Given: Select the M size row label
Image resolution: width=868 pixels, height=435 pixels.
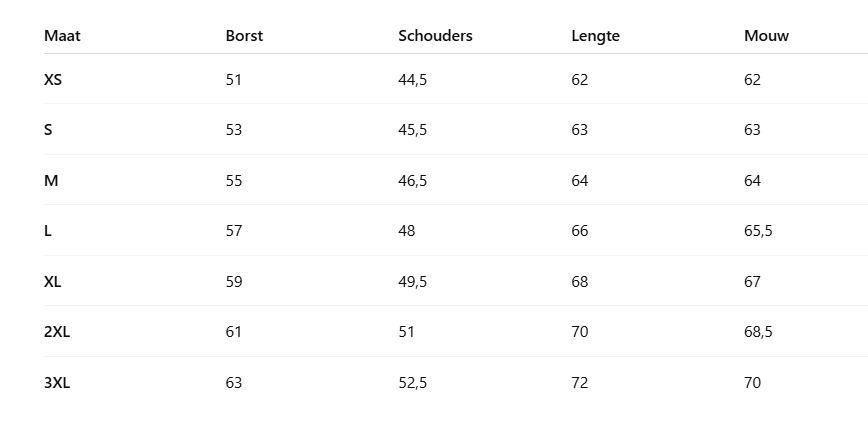Looking at the screenshot, I should pos(51,181).
